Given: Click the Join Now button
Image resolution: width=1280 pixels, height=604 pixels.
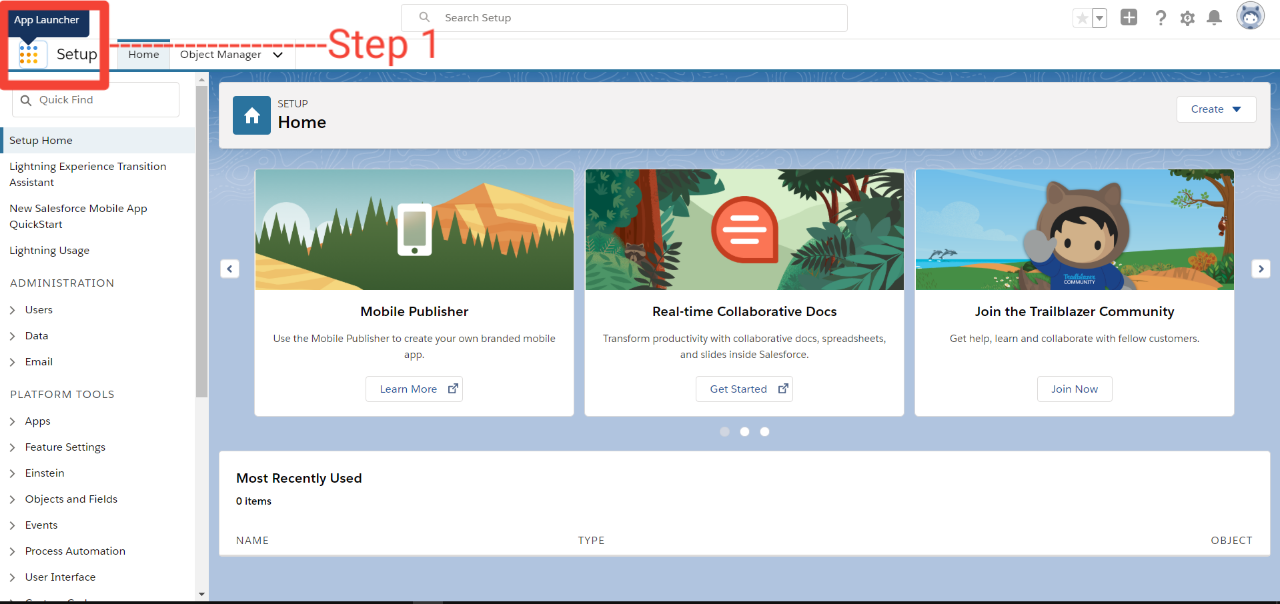Looking at the screenshot, I should coord(1074,388).
